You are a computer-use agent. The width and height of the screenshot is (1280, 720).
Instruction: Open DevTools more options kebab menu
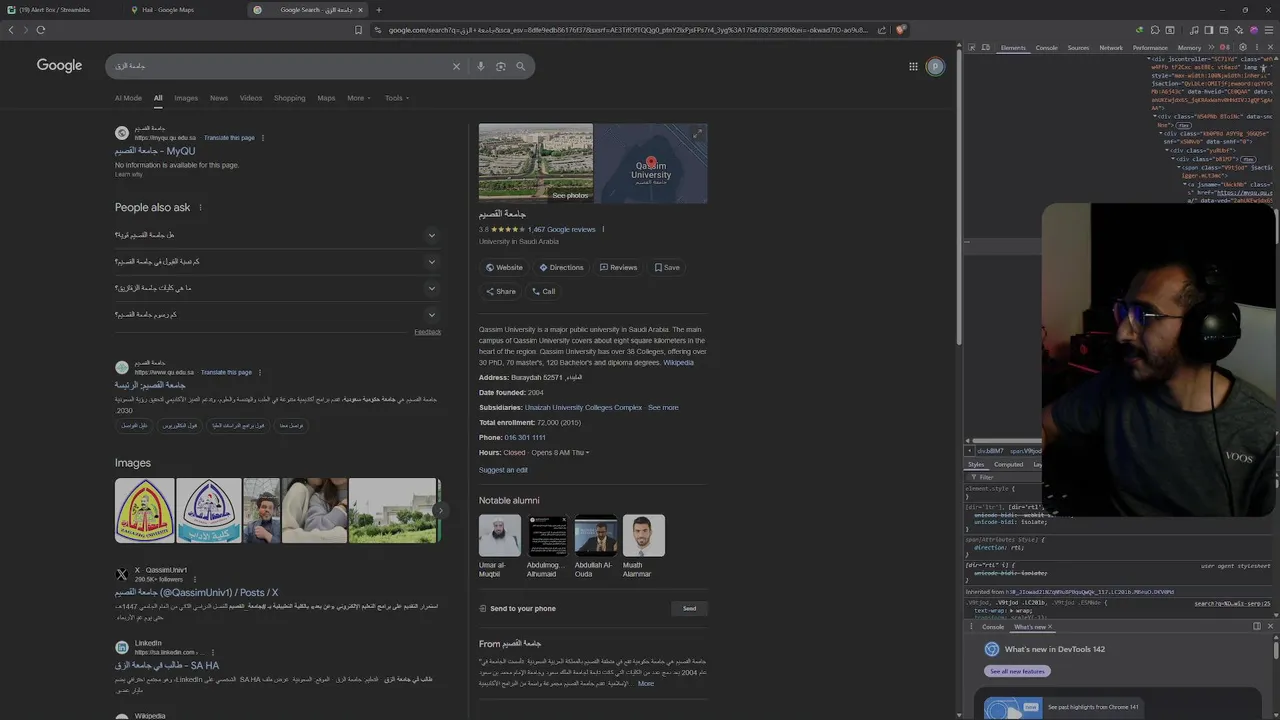point(1256,48)
